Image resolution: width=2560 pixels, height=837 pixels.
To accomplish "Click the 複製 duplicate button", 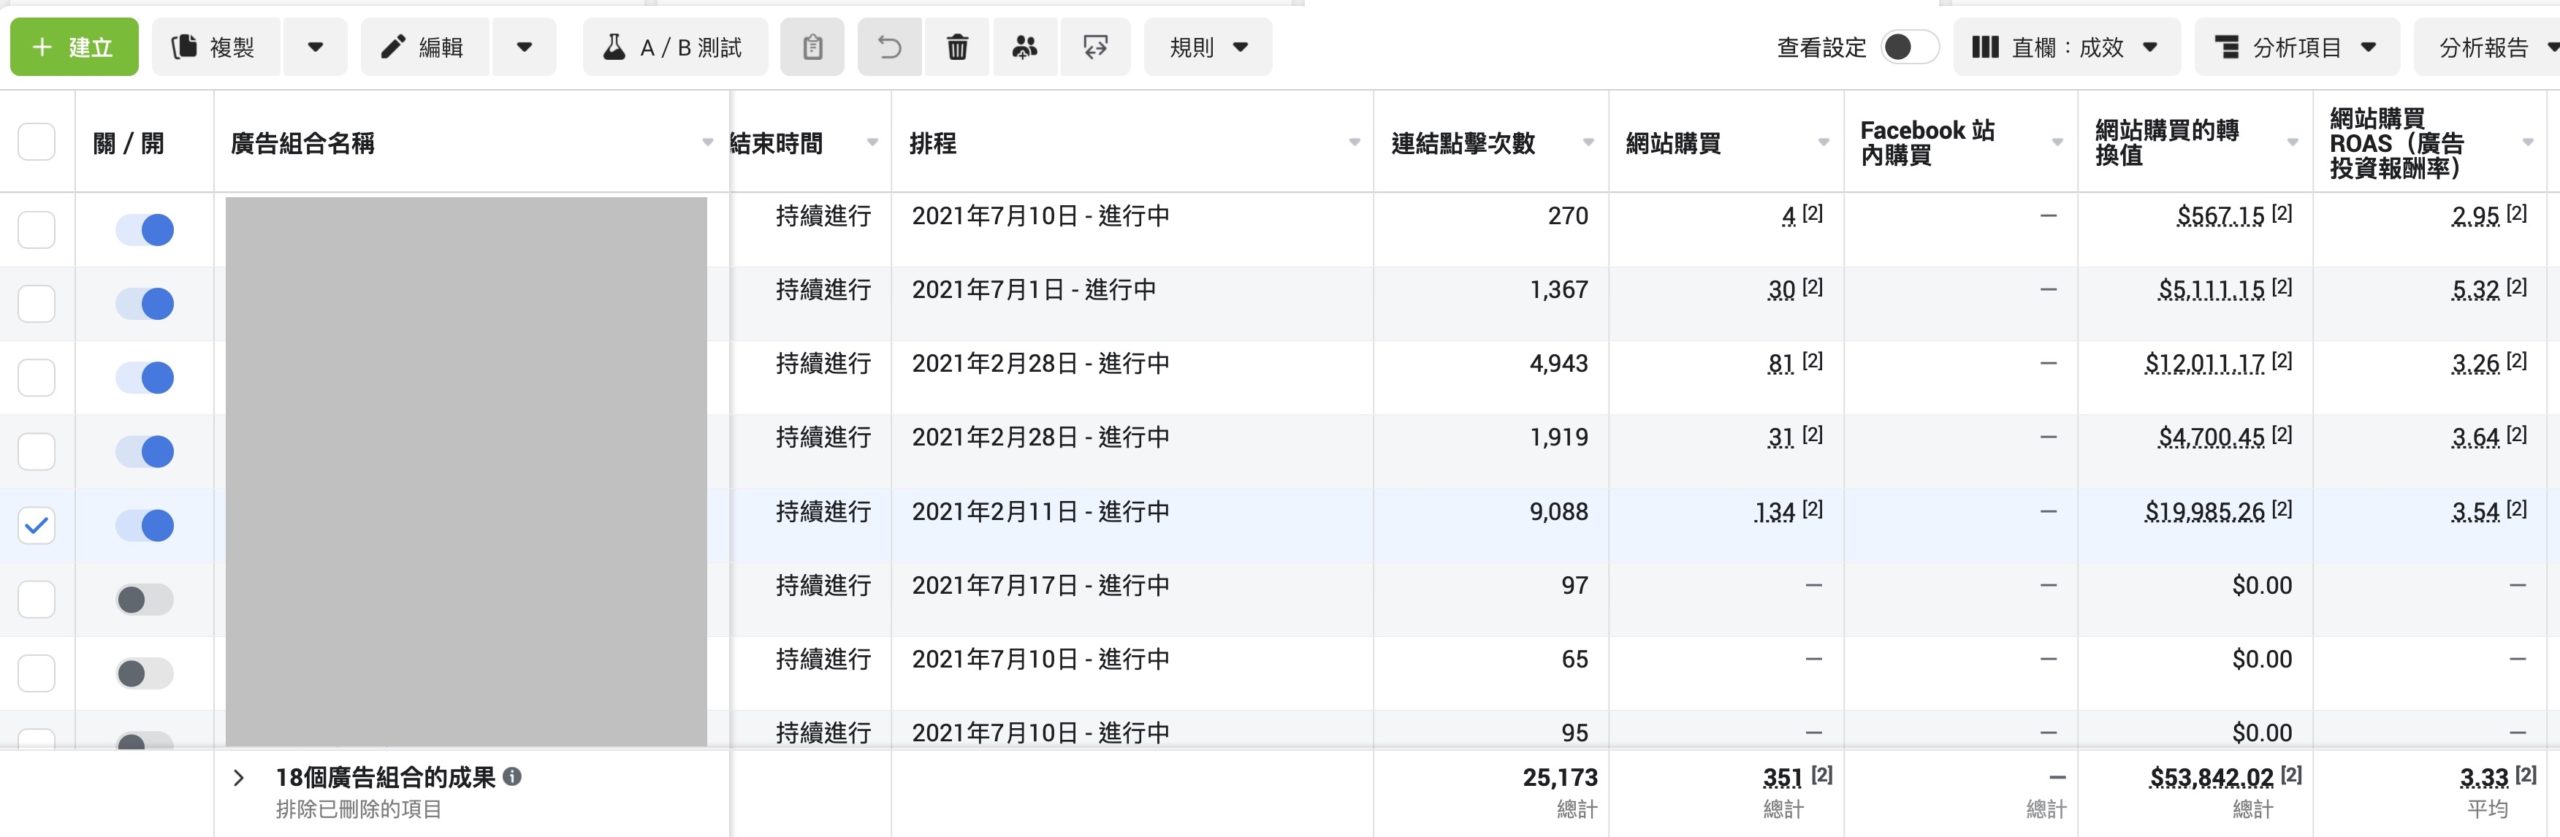I will click(x=215, y=47).
